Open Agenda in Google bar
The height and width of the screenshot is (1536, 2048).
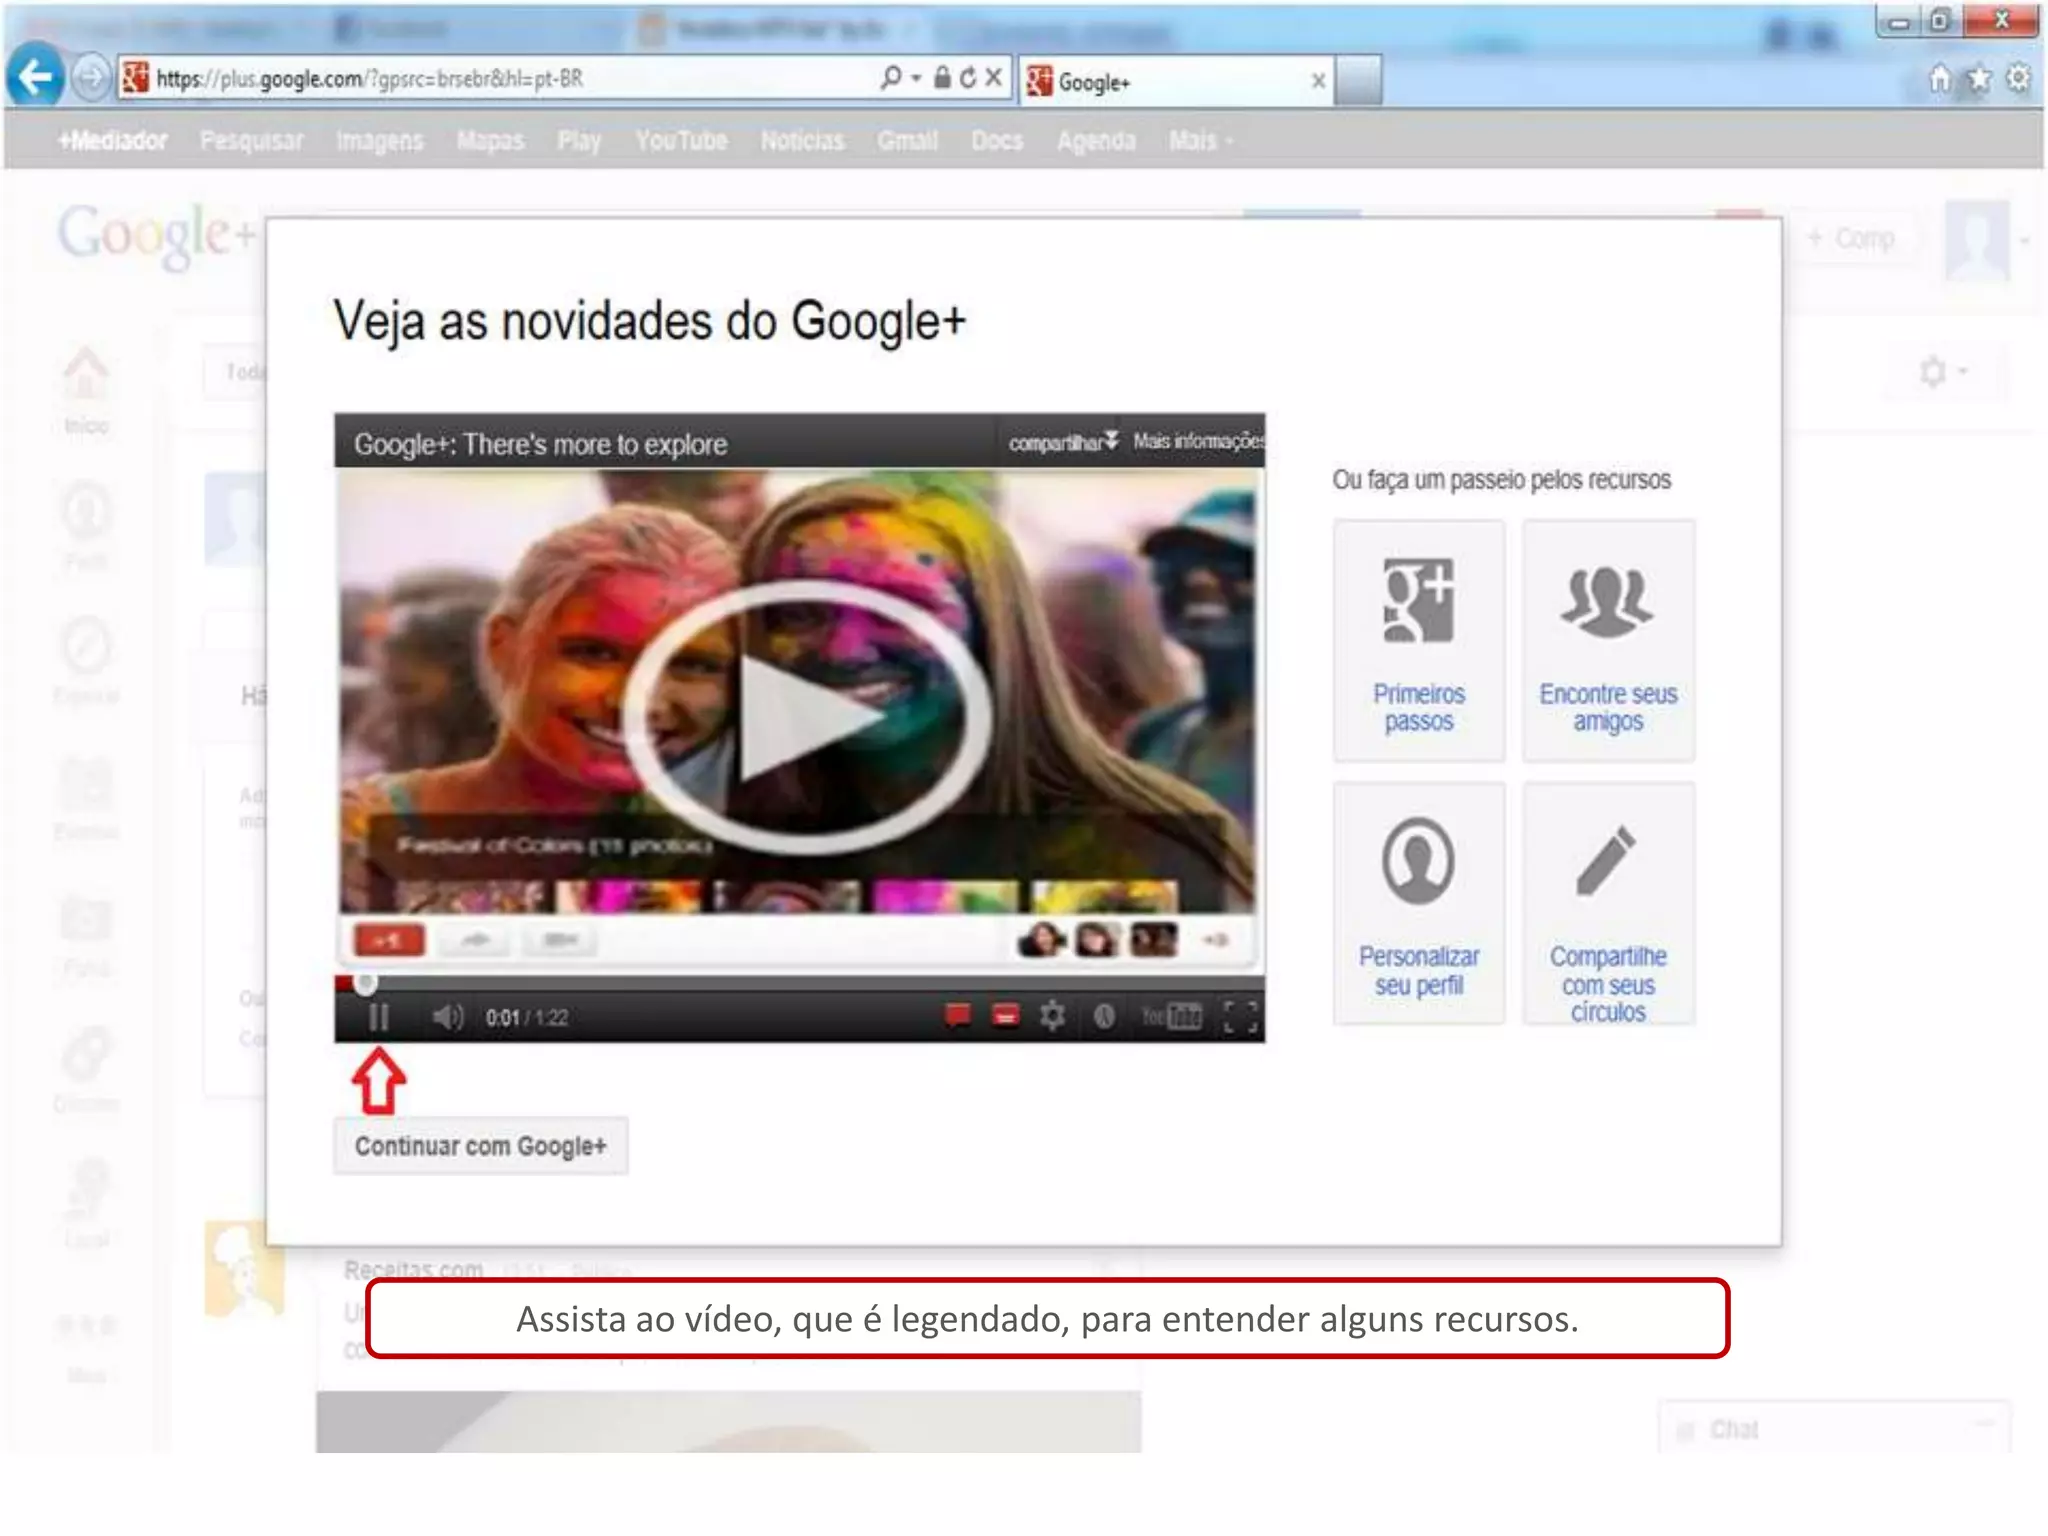pos(1096,141)
